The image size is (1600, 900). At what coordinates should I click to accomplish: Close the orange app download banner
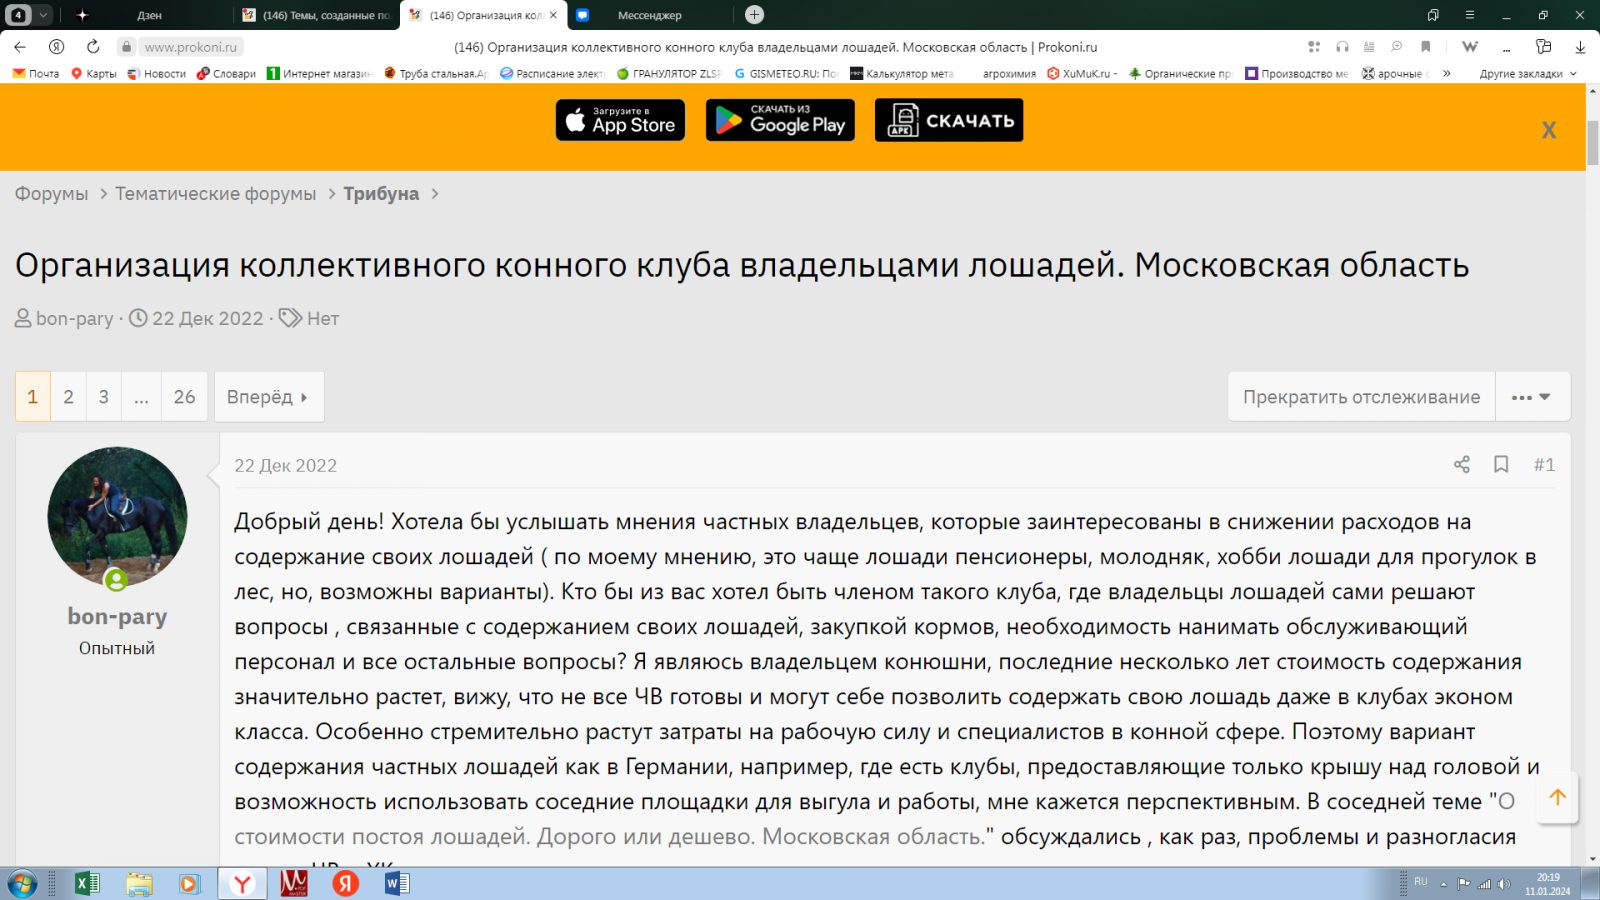tap(1548, 130)
